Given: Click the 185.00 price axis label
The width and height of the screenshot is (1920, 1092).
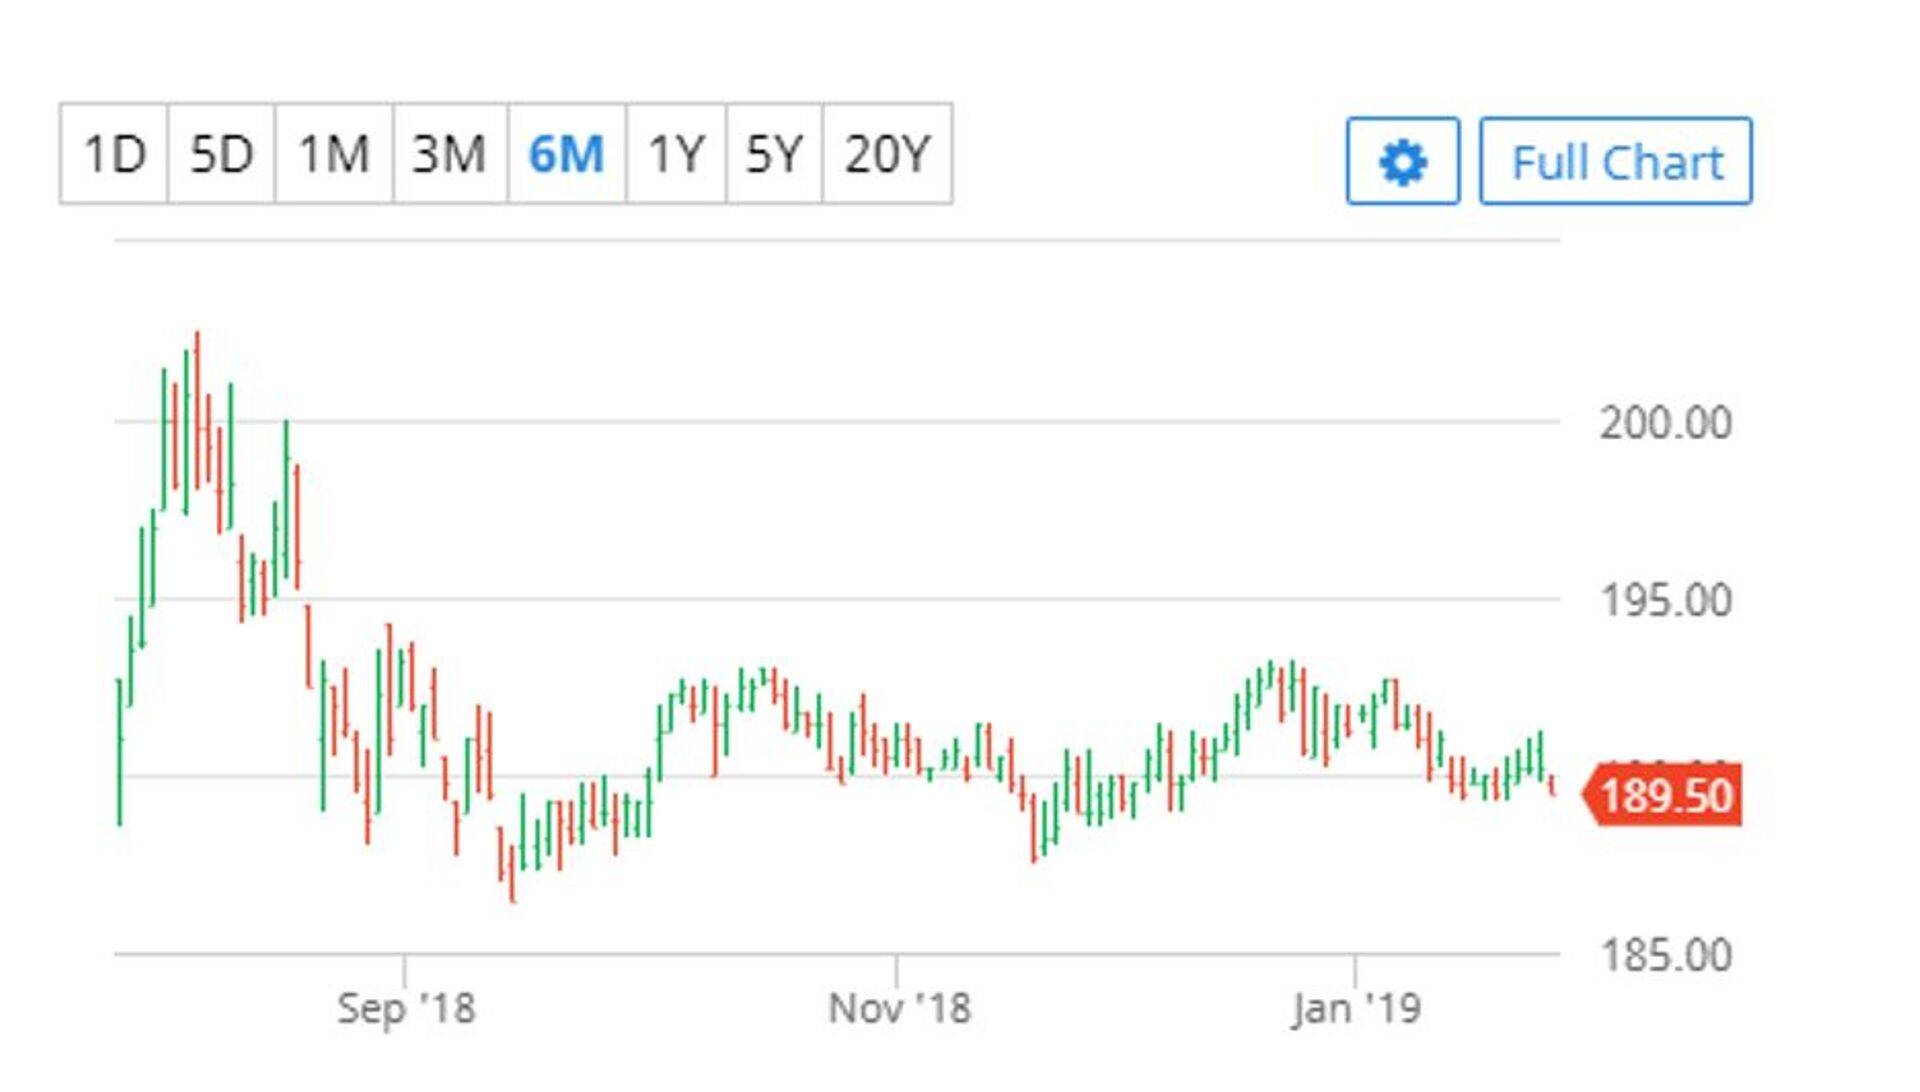Looking at the screenshot, I should 1665,955.
